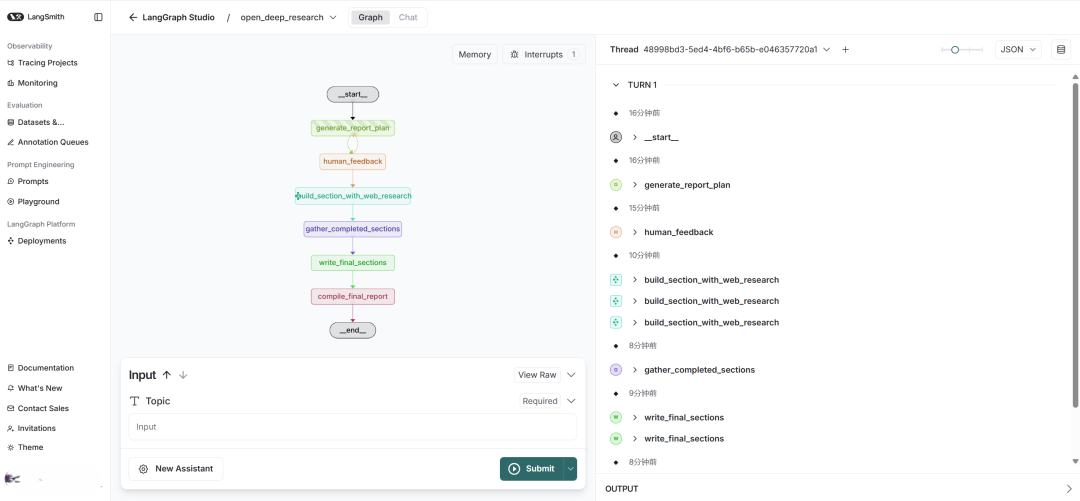Collapse Input panel with chevron beside View Raw
Viewport: 1080px width, 501px height.
pos(571,375)
